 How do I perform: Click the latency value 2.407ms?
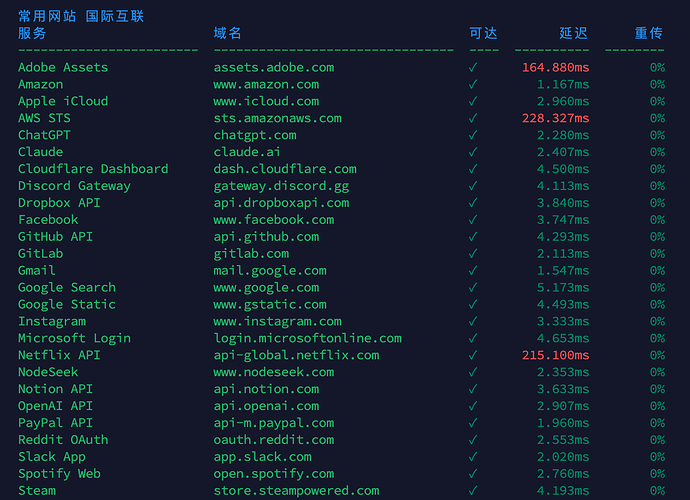pos(563,152)
